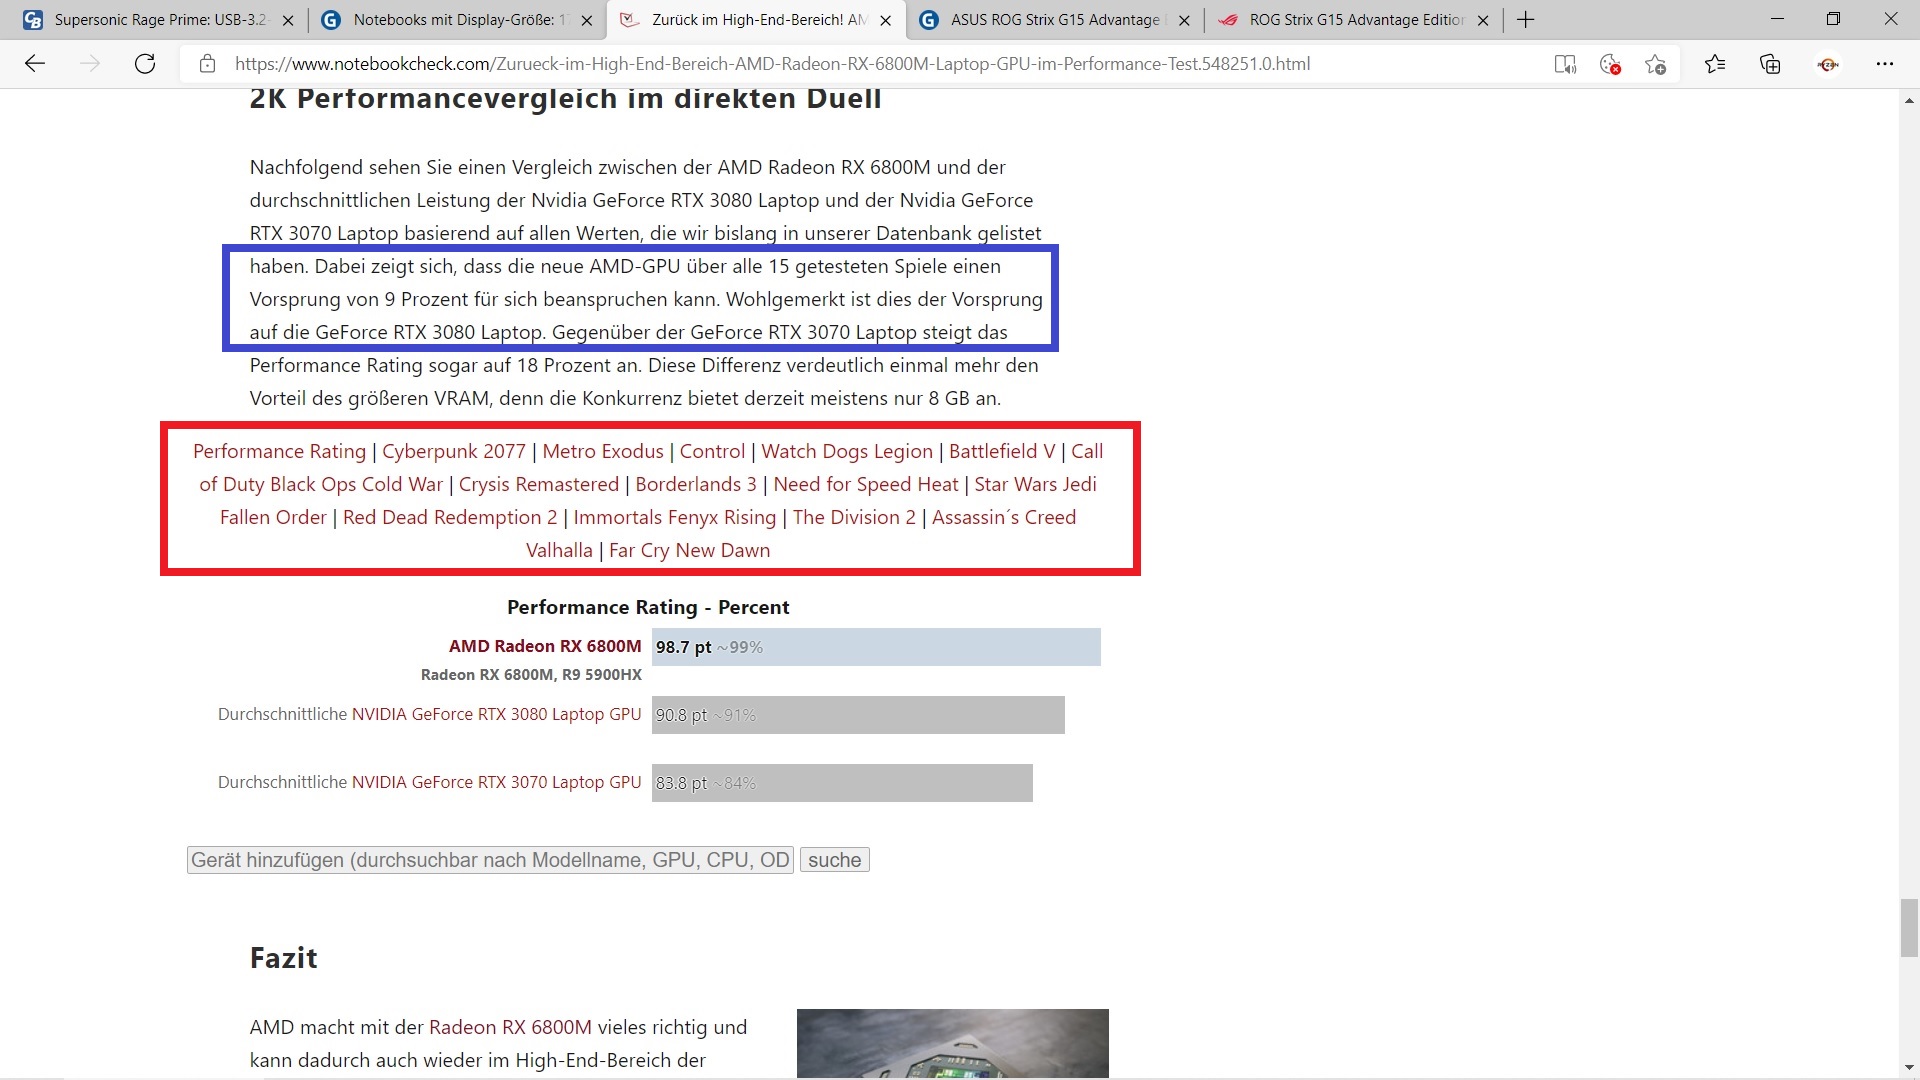Open a new browser tab
Image resolution: width=1920 pixels, height=1080 pixels.
coord(1525,20)
